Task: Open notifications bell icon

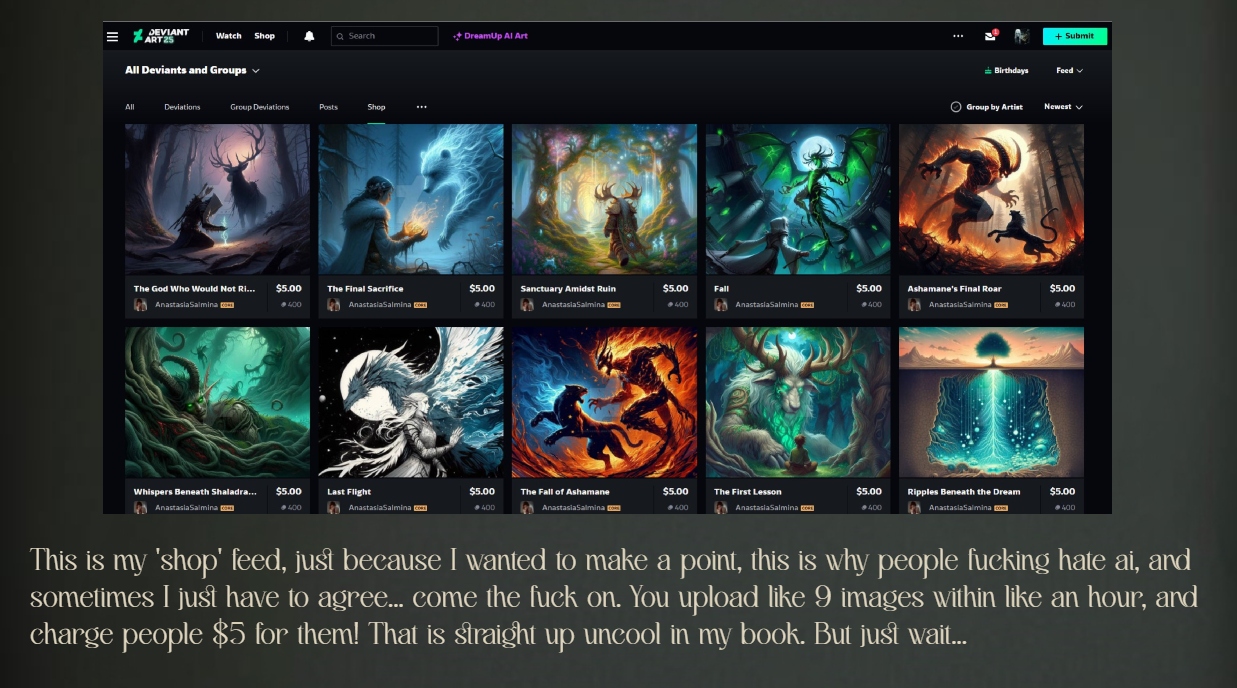Action: pos(309,36)
